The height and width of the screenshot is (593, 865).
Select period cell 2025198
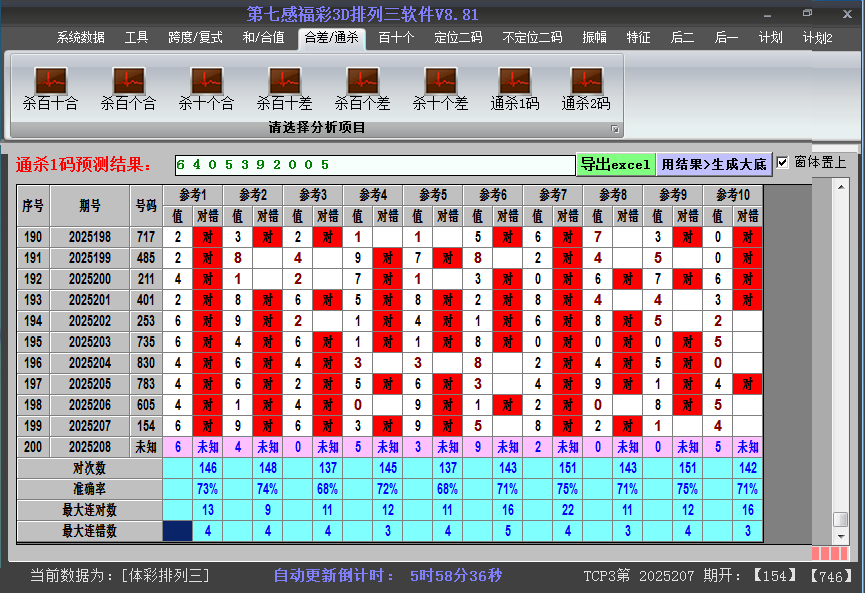(90, 237)
